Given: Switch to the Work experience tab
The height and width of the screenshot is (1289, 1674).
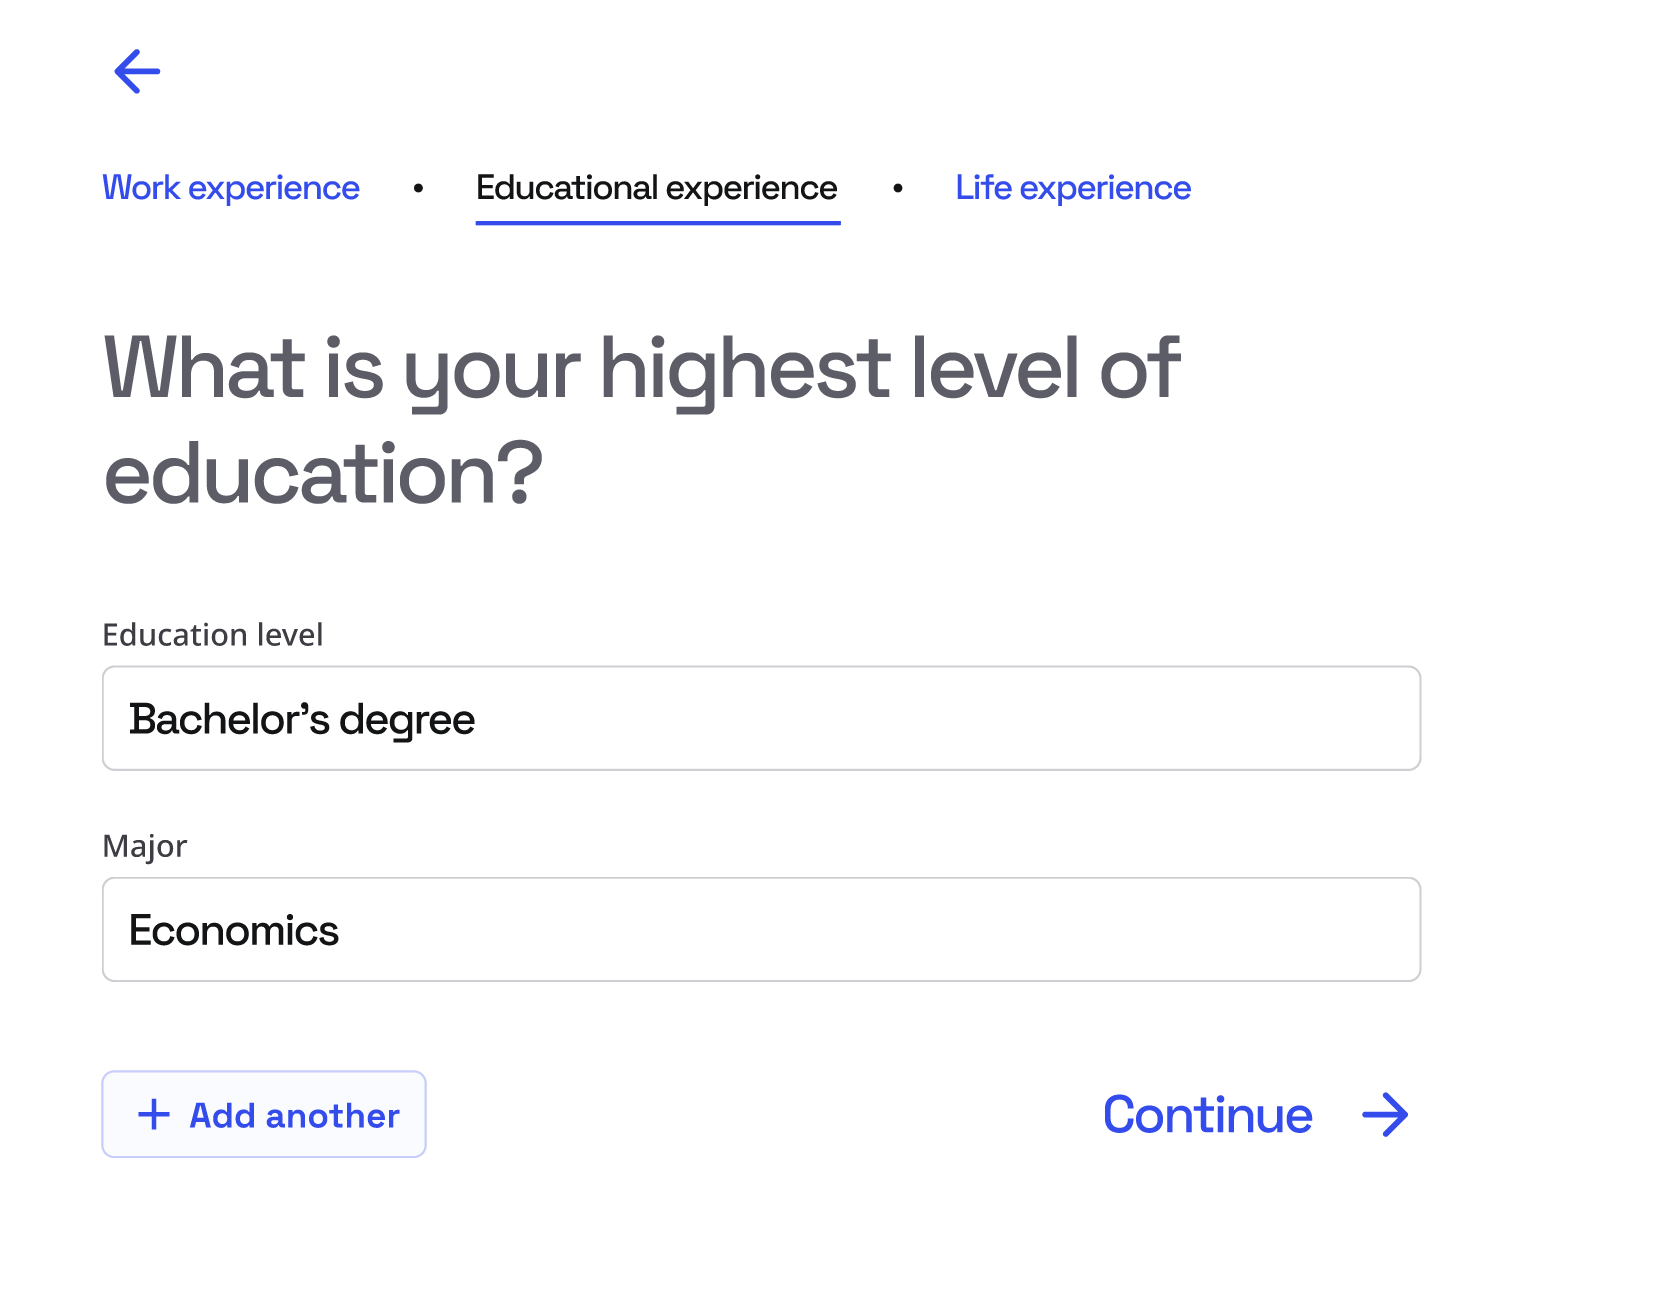Looking at the screenshot, I should click(x=231, y=188).
